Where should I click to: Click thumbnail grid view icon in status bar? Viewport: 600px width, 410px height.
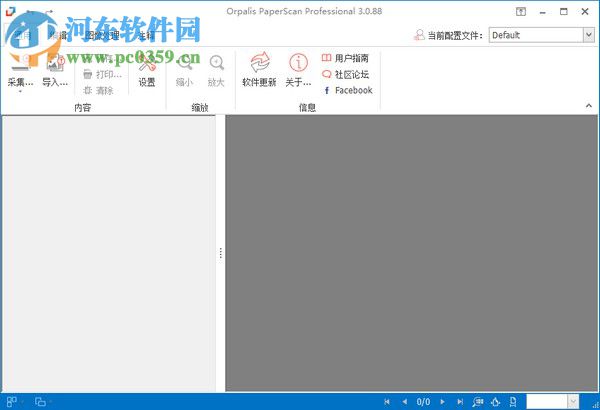12,402
